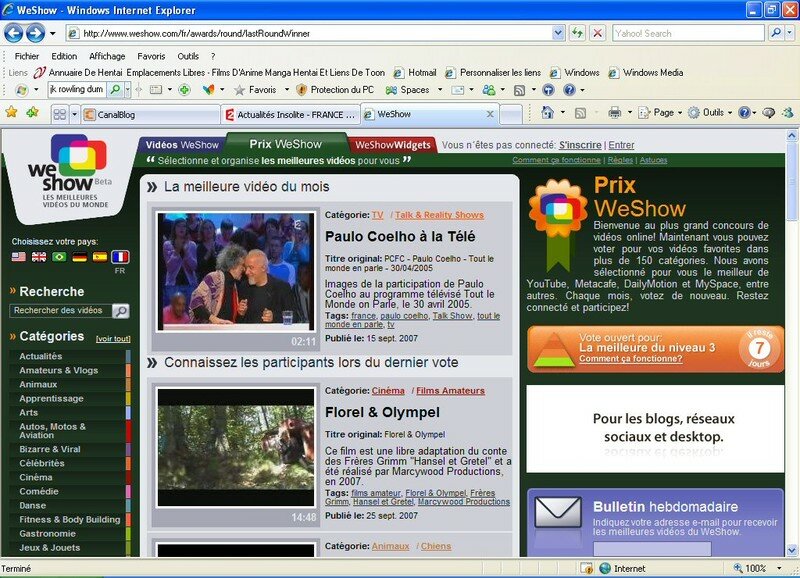Open the Affichage menu
800x578 pixels.
click(107, 56)
